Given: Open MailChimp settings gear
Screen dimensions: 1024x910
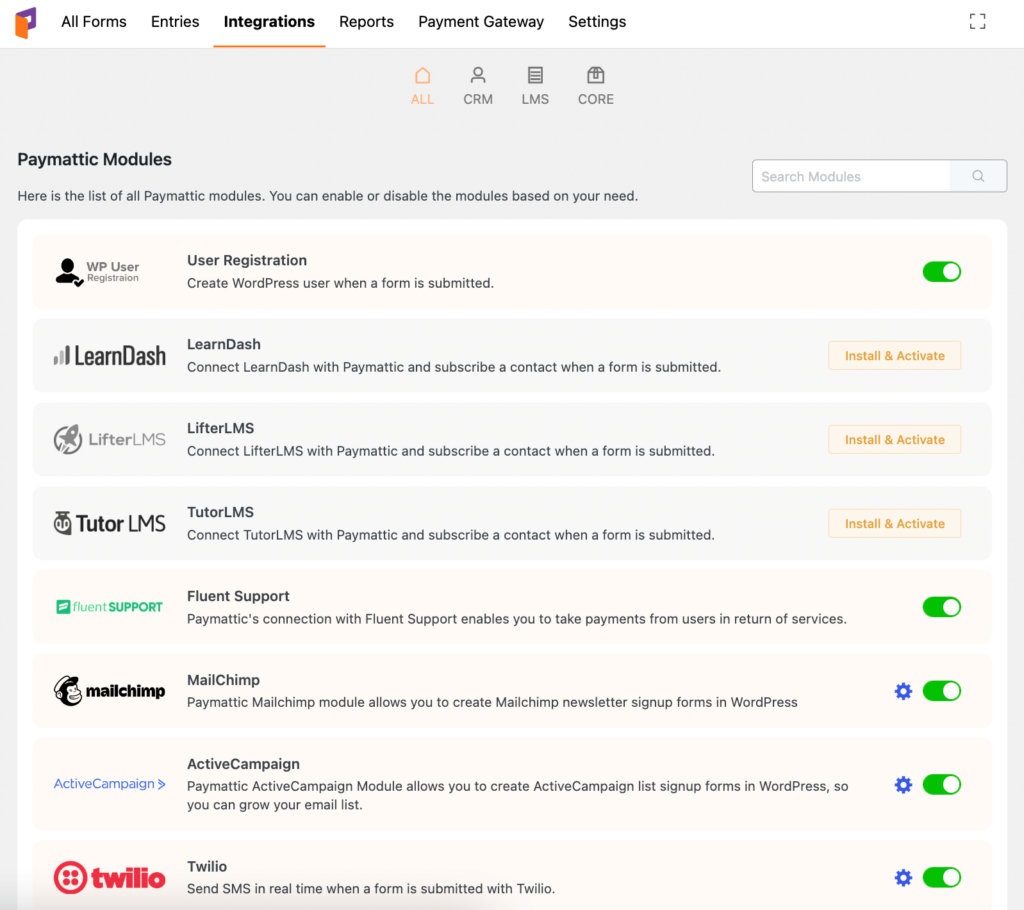Looking at the screenshot, I should pos(903,691).
